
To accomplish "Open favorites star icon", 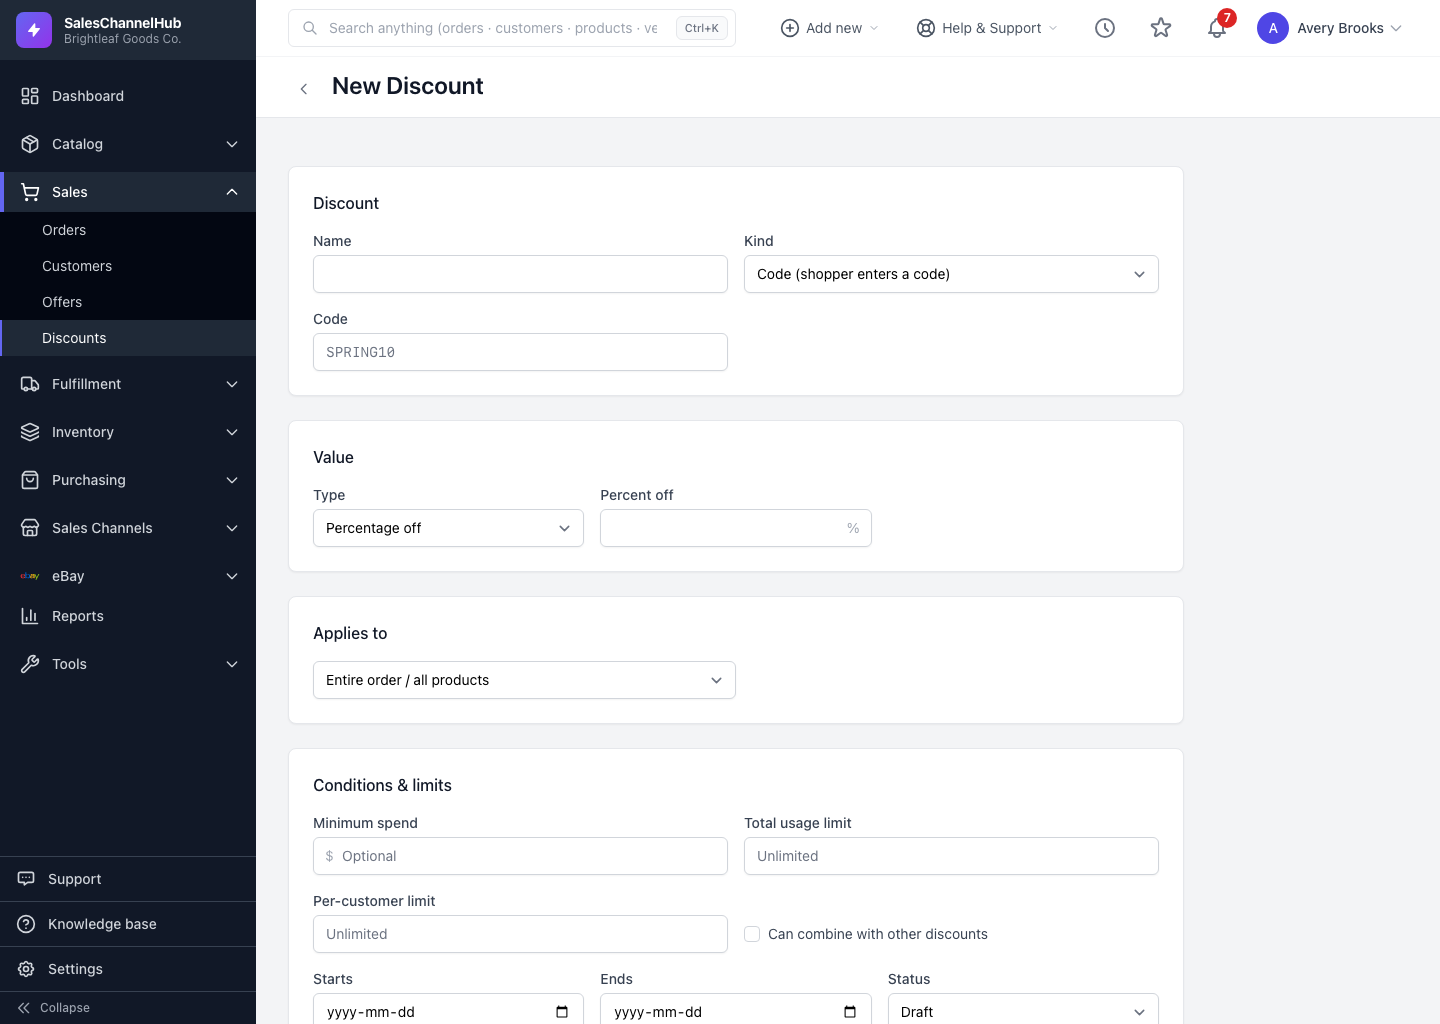I will (1161, 28).
